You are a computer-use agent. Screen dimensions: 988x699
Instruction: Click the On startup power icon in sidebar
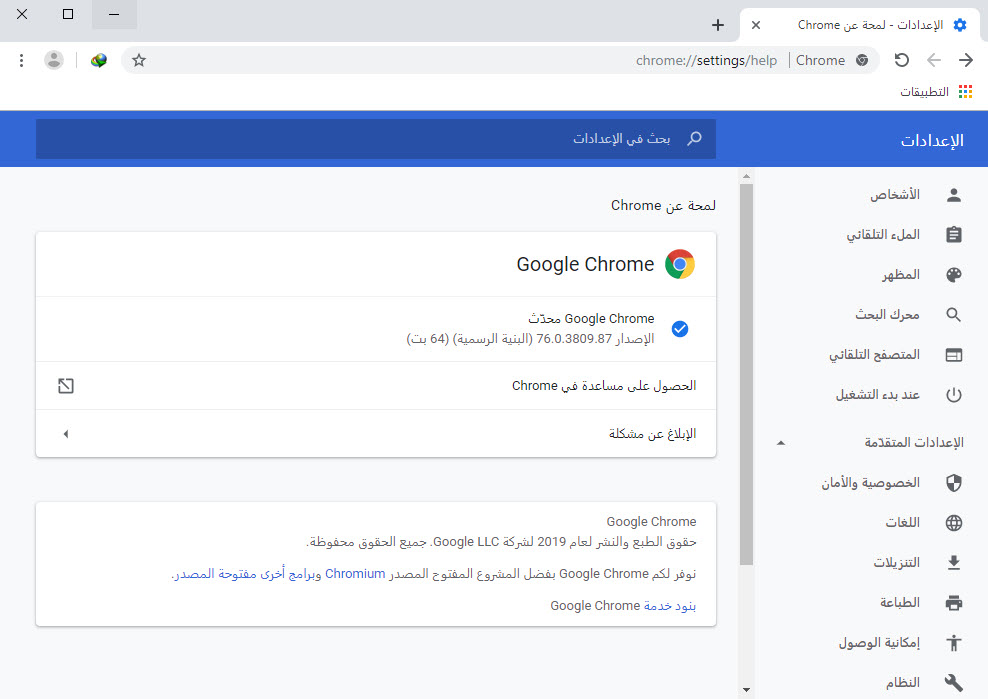tap(953, 395)
